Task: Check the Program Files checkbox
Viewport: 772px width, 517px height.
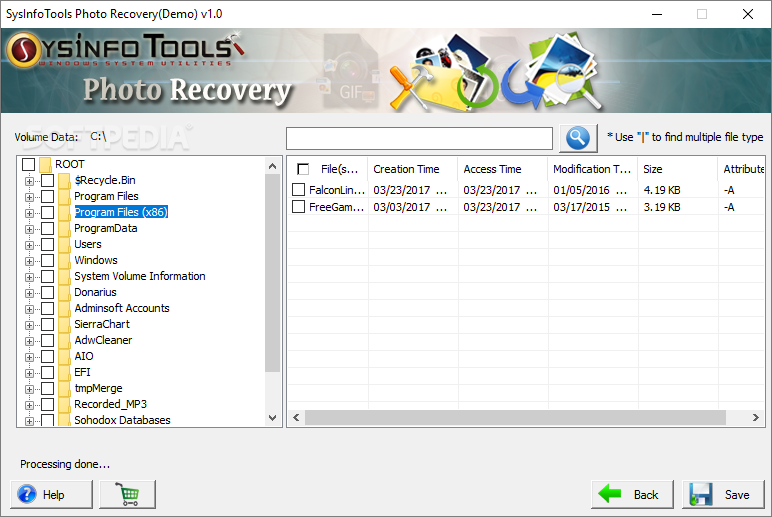Action: (x=48, y=196)
